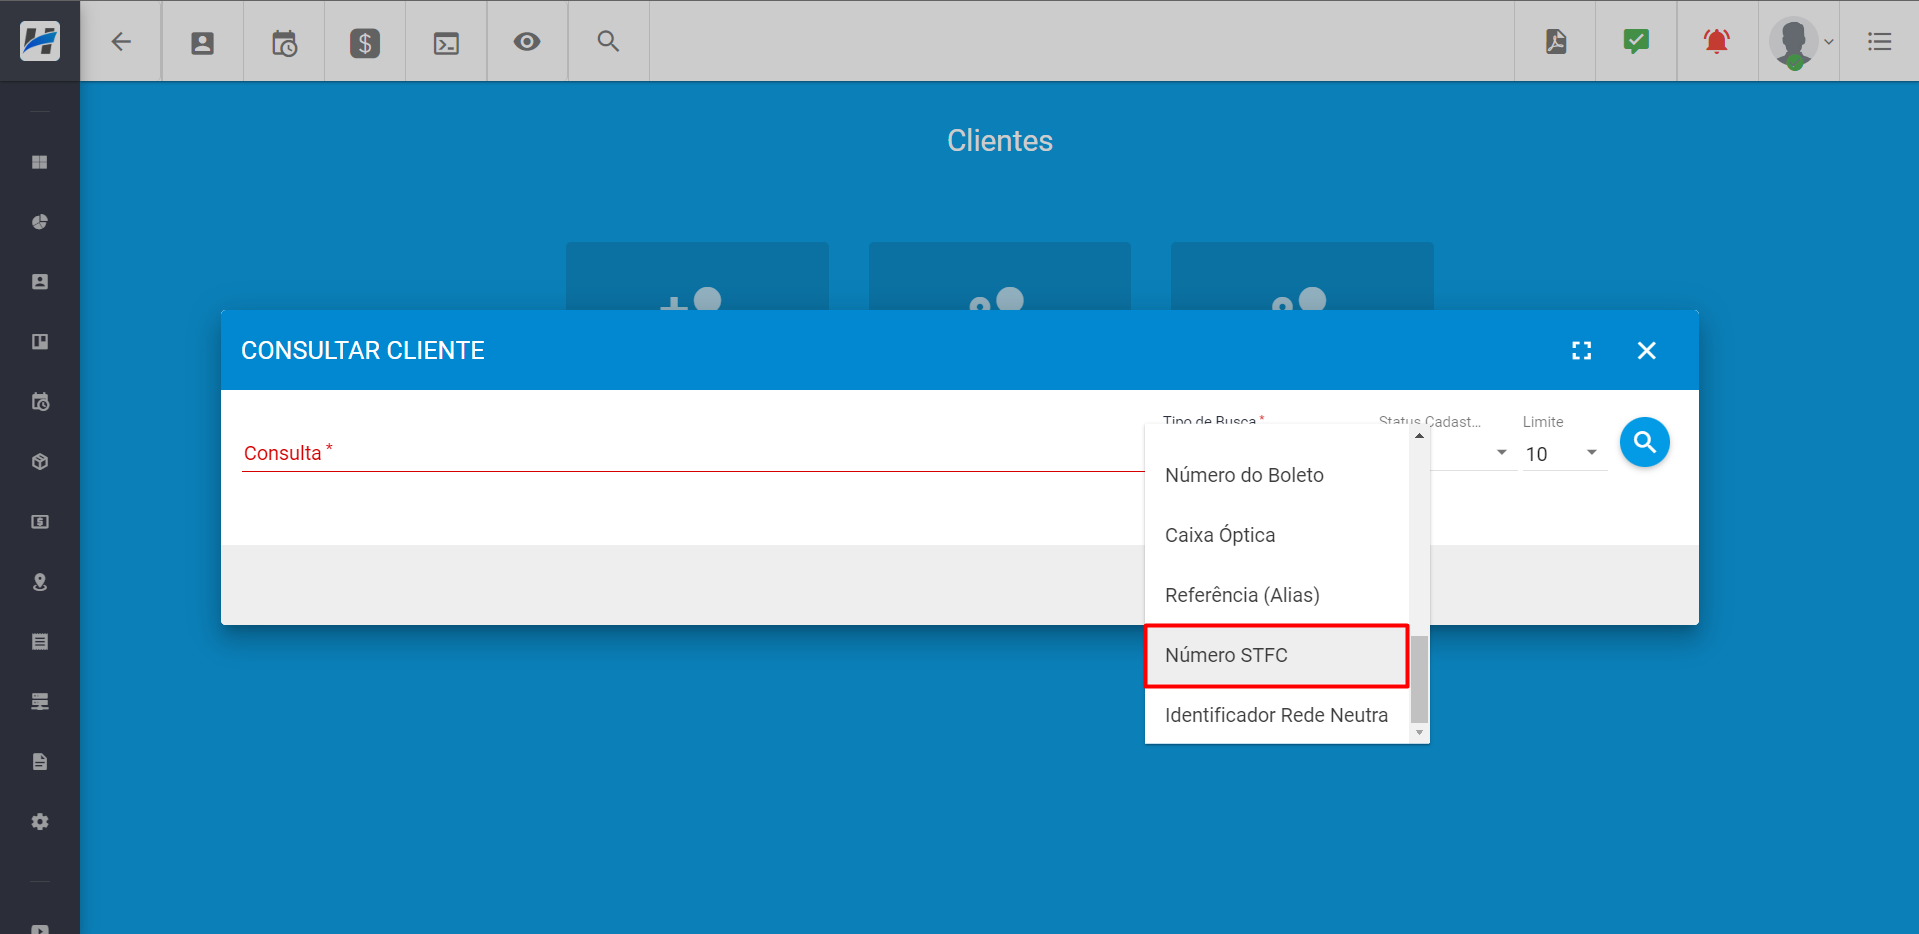The image size is (1919, 934).
Task: Choose 'Referência (Alias)' option
Action: pyautogui.click(x=1242, y=595)
